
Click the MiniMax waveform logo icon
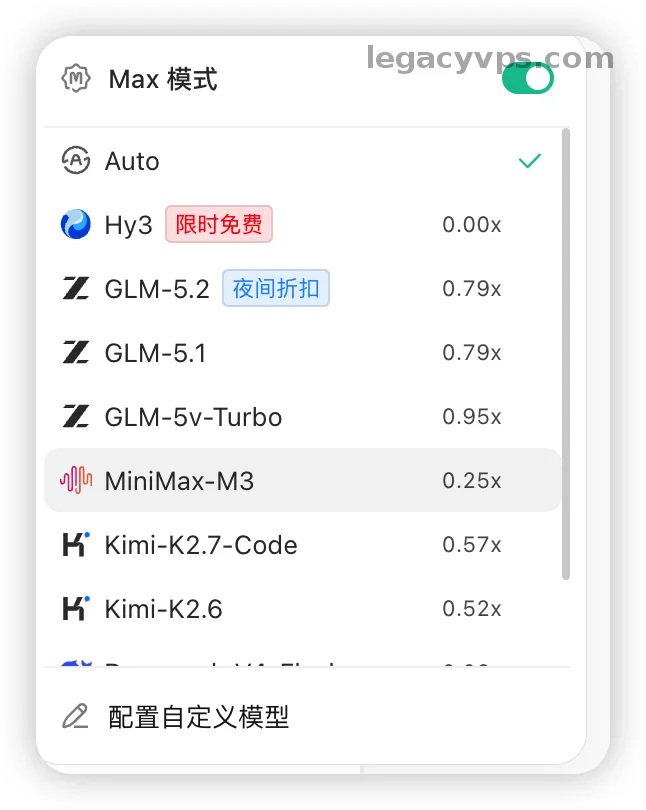click(75, 480)
